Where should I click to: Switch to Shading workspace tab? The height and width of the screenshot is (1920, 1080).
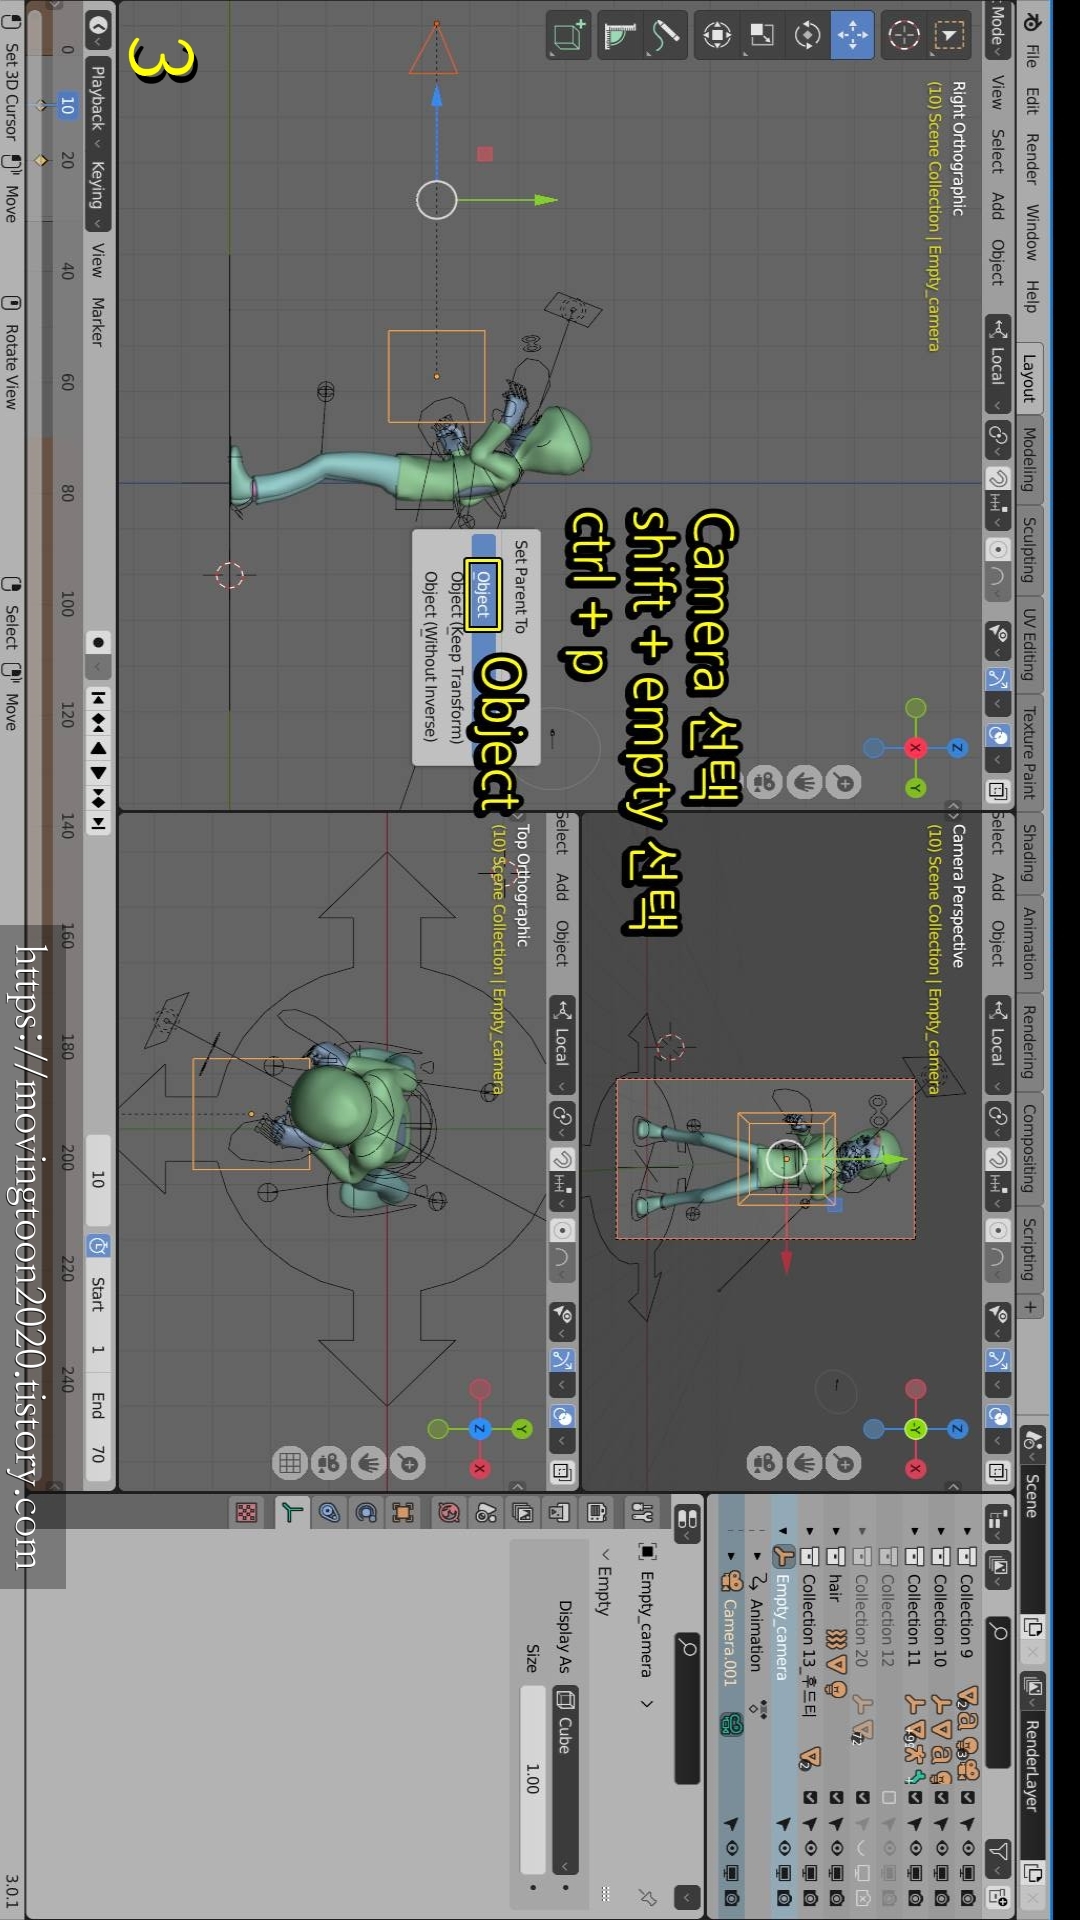pyautogui.click(x=1029, y=852)
